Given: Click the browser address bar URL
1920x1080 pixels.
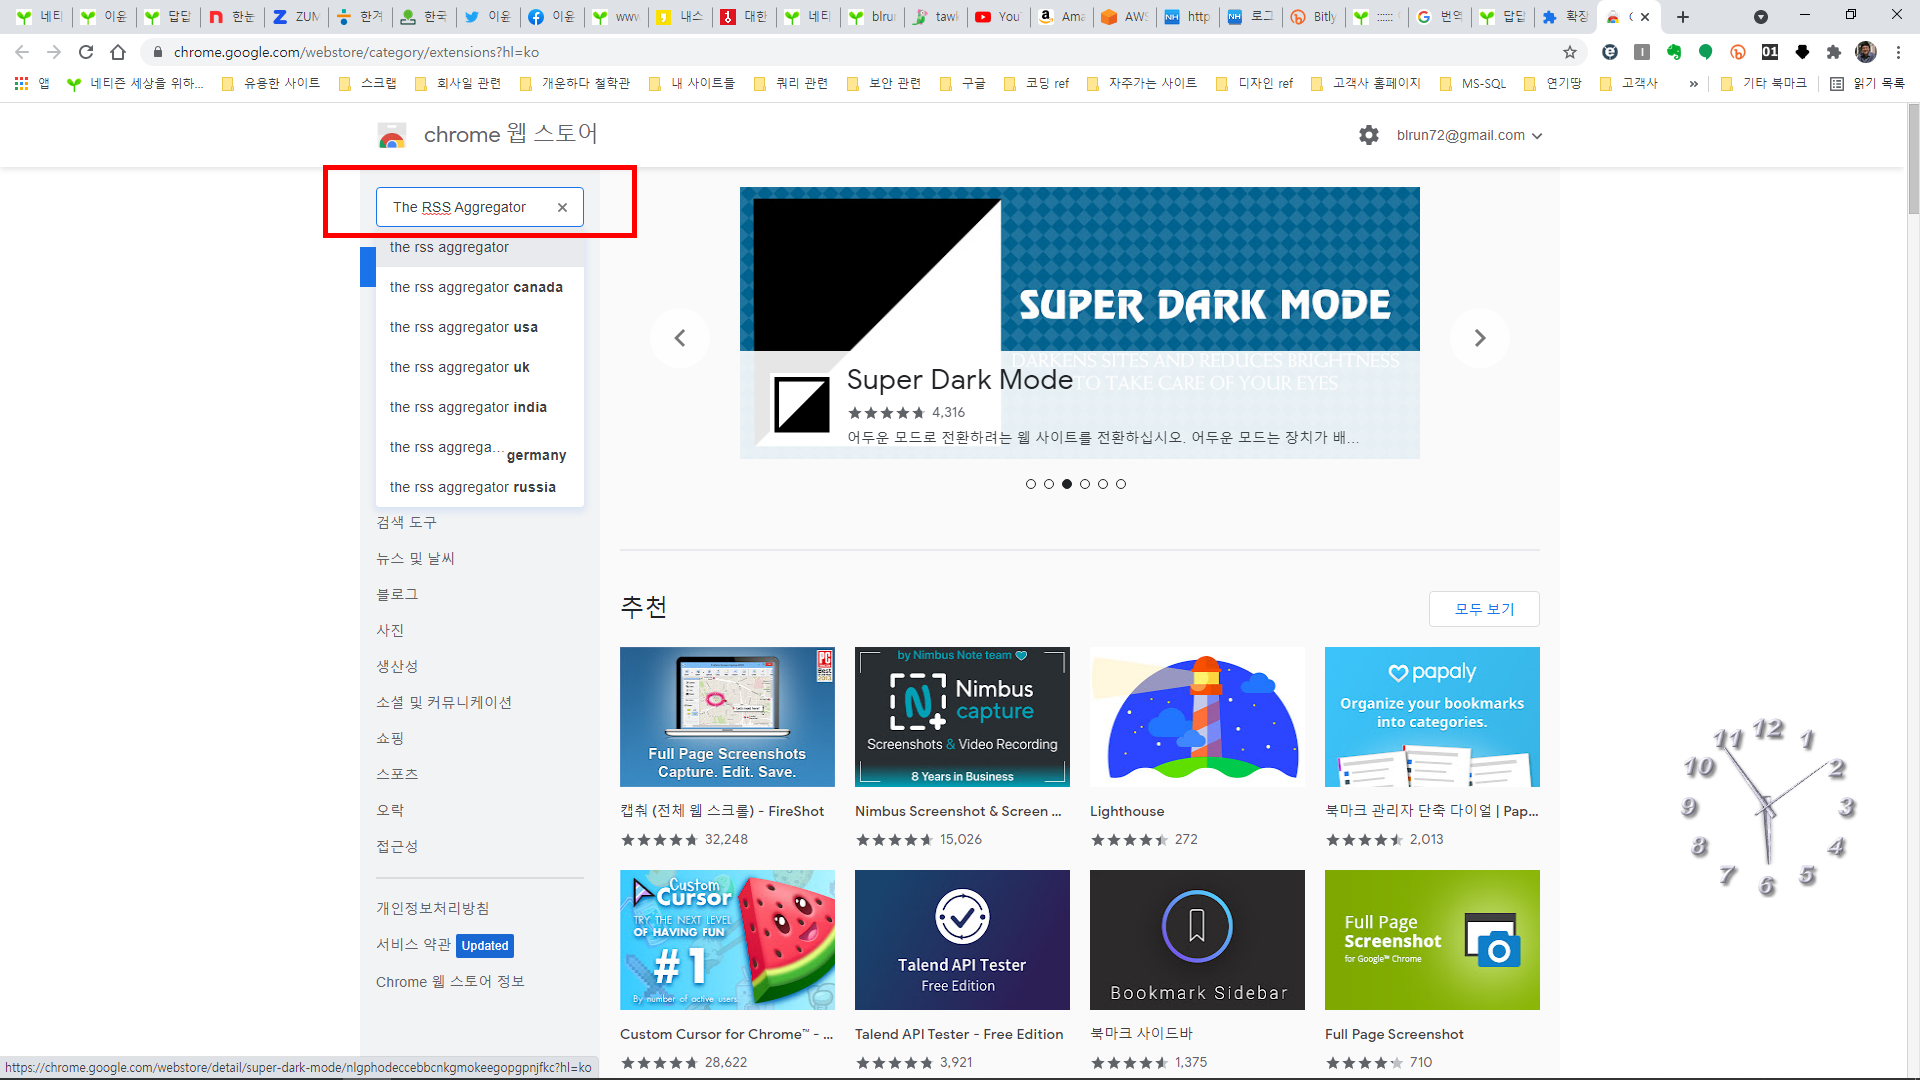Looking at the screenshot, I should (356, 52).
